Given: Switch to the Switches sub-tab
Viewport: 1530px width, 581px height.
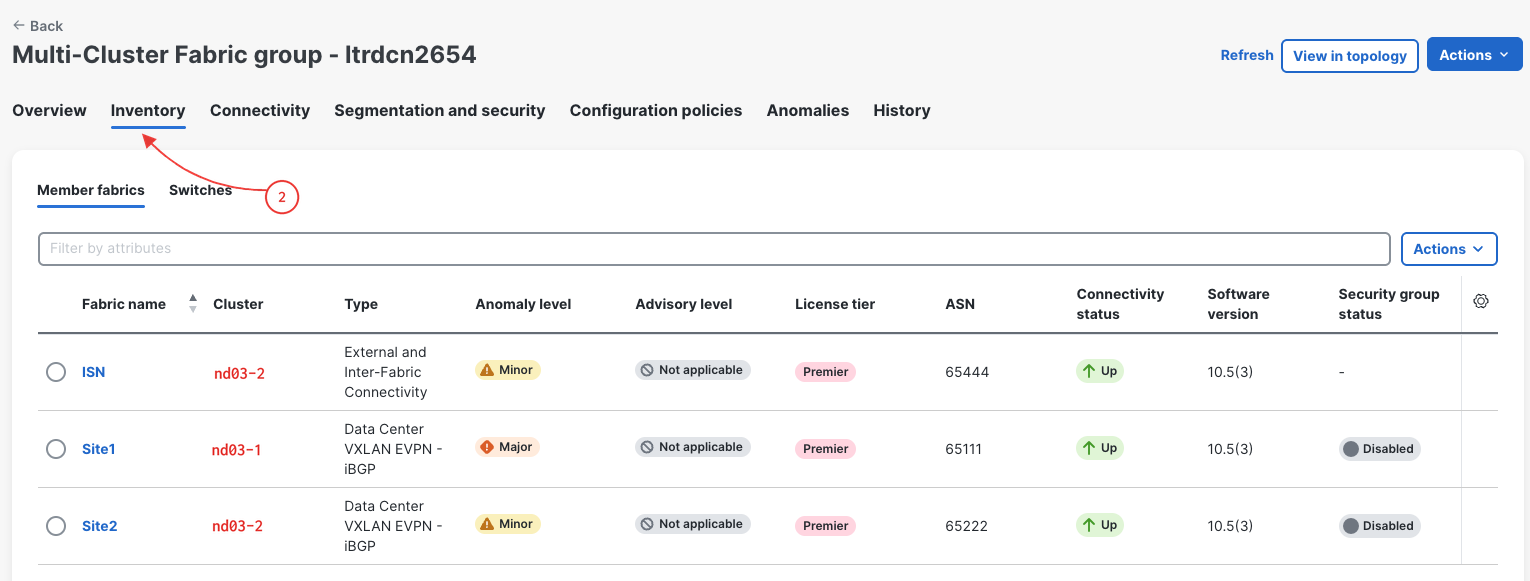Looking at the screenshot, I should click(200, 190).
